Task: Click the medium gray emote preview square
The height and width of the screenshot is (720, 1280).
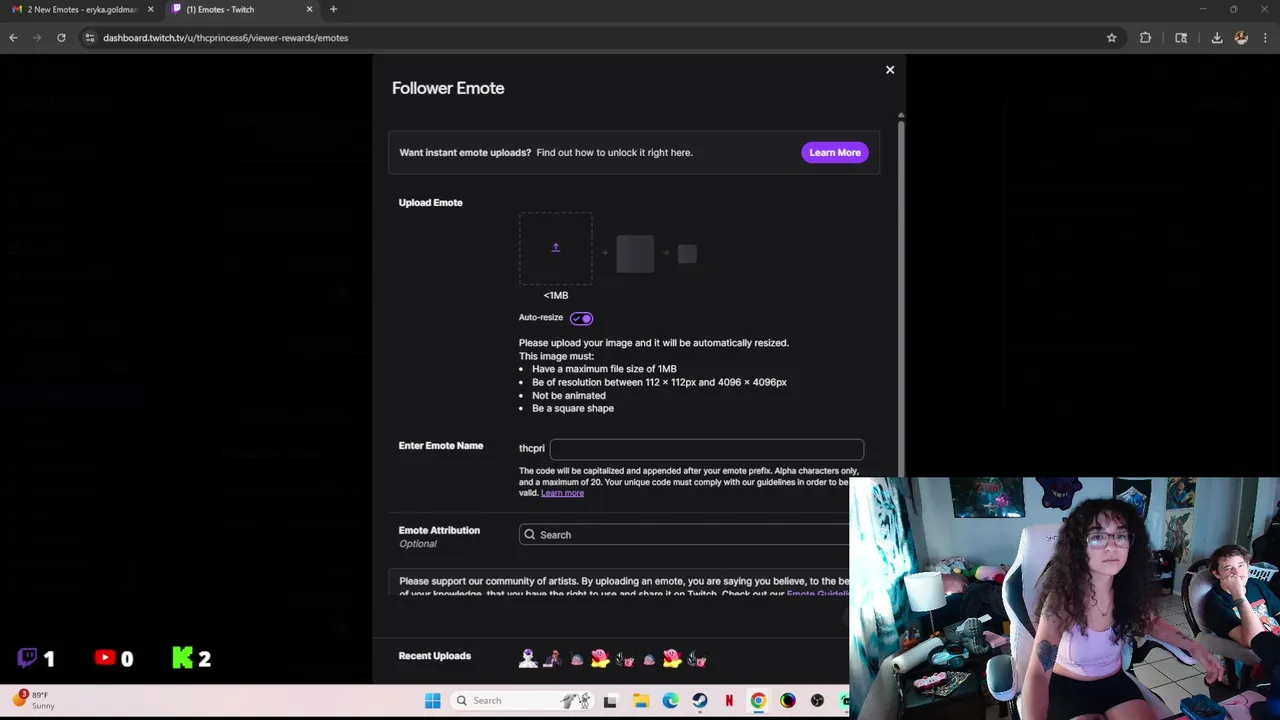Action: pos(635,254)
